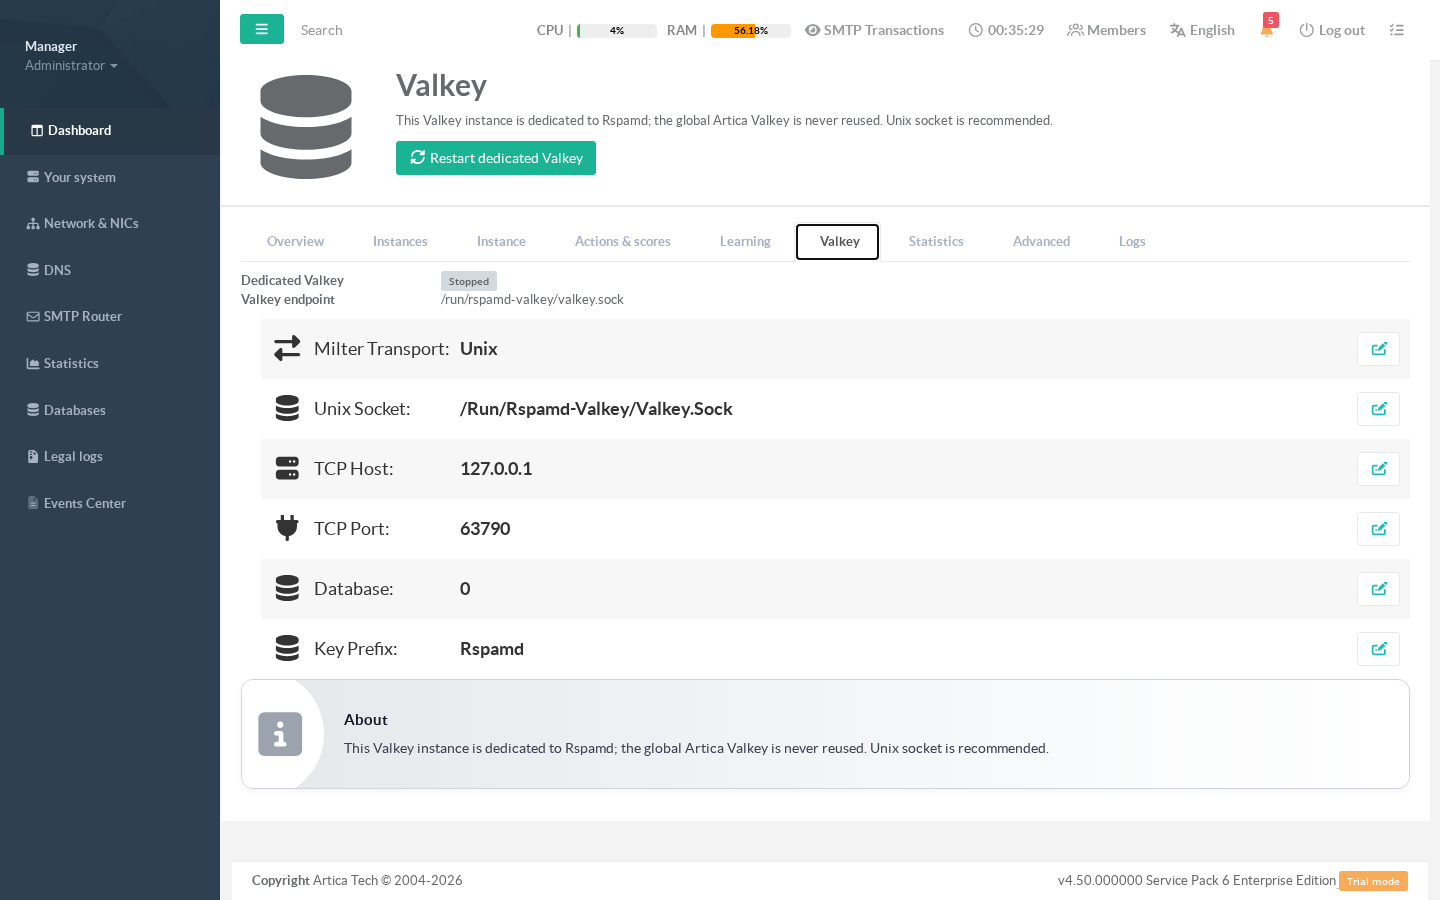Open the right sidebar list icon
The height and width of the screenshot is (900, 1440).
click(x=1397, y=30)
